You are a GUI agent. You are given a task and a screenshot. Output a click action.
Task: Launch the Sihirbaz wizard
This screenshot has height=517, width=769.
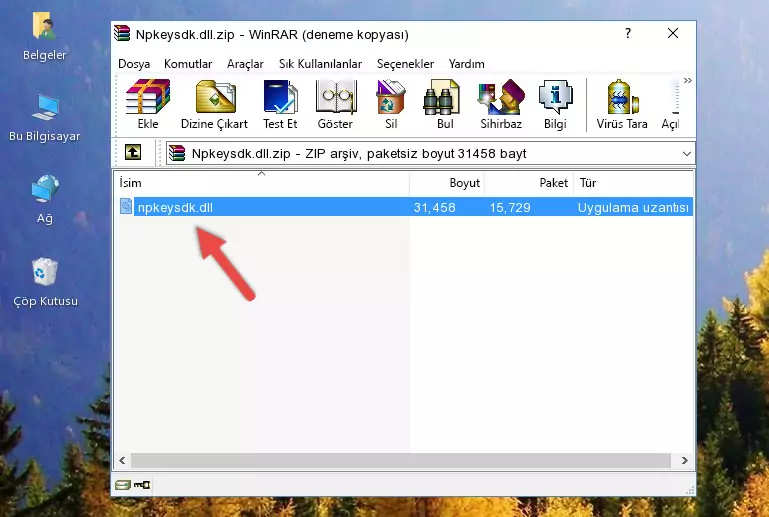pyautogui.click(x=501, y=104)
